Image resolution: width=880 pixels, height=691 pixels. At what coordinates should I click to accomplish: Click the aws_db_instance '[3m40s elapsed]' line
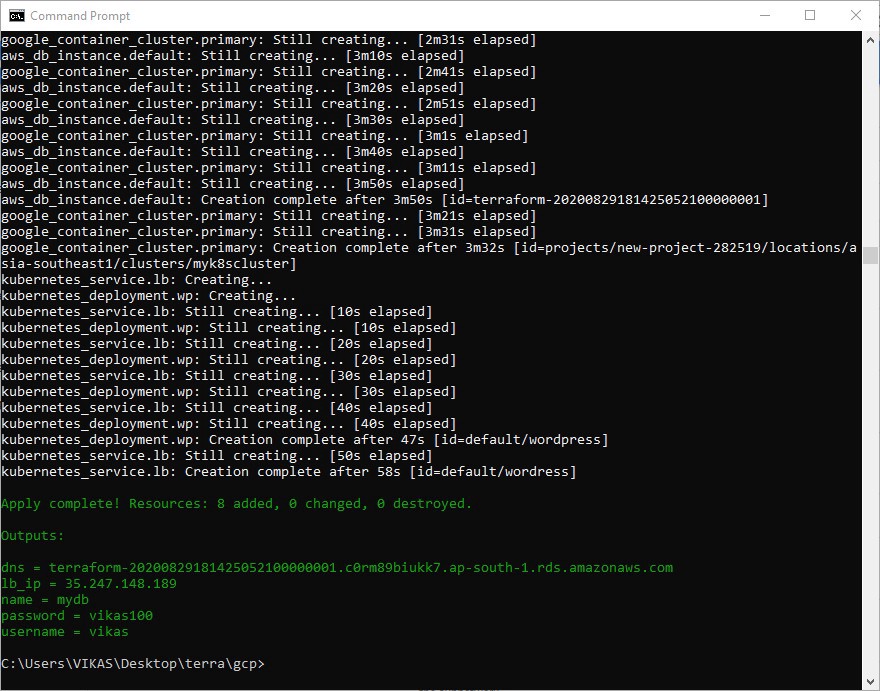pyautogui.click(x=232, y=152)
